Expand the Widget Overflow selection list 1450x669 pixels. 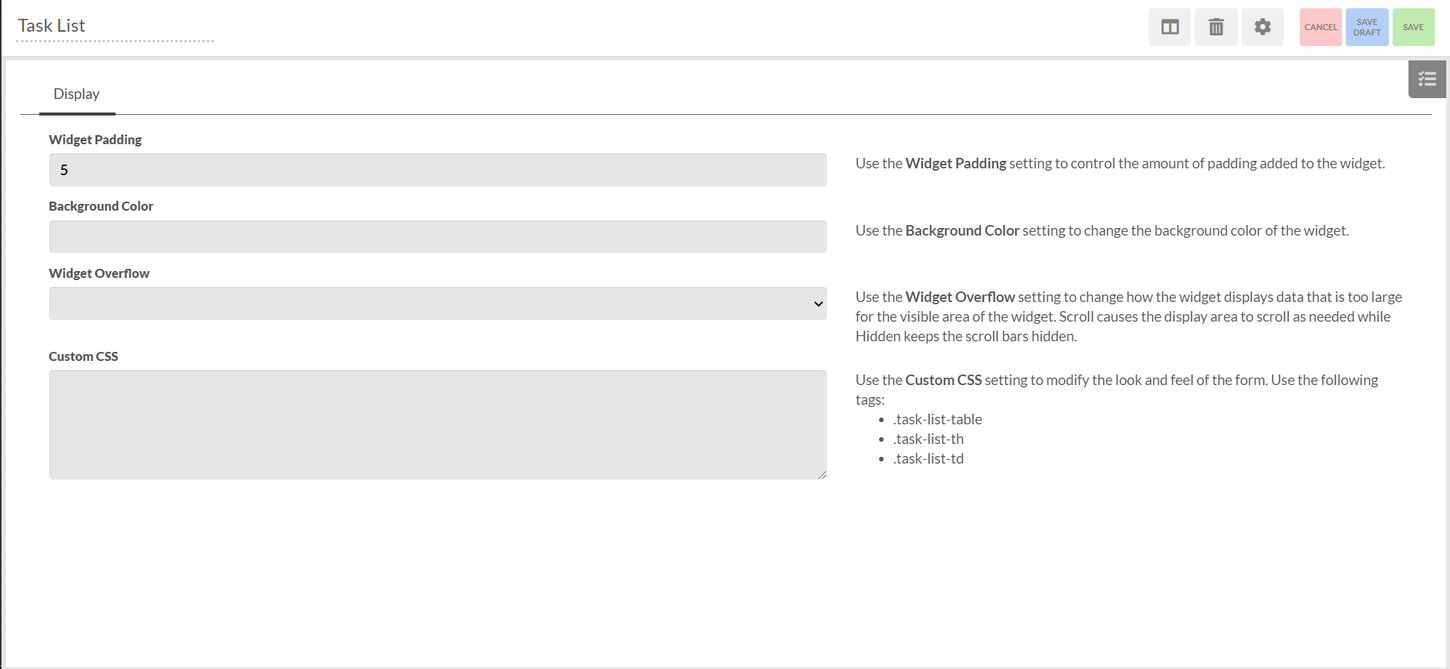point(437,303)
